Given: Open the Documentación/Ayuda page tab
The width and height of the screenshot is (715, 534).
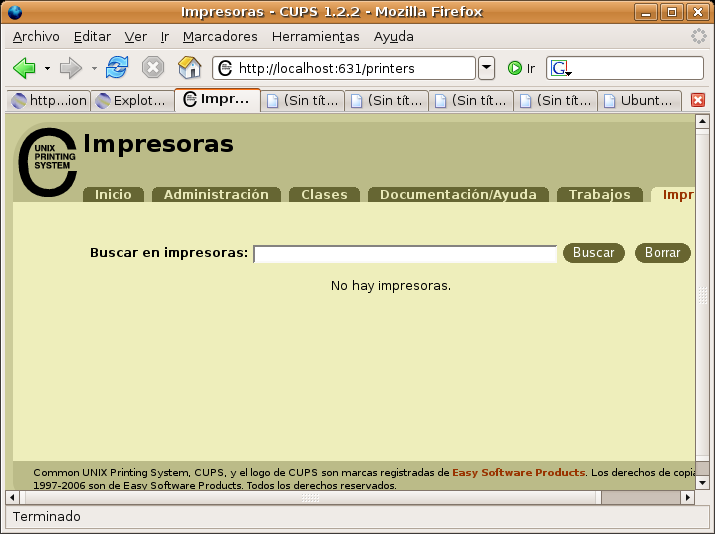Looking at the screenshot, I should click(458, 195).
